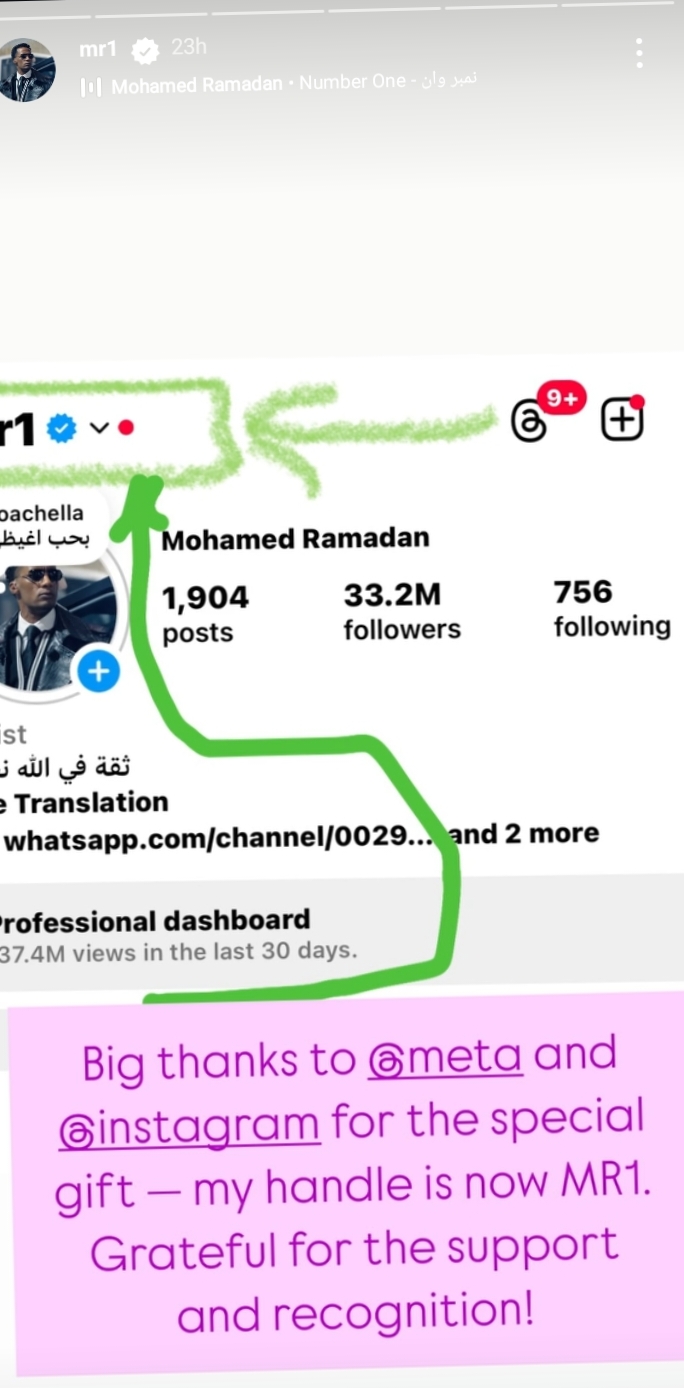
Task: Tap the mr1 story profile picture
Action: click(26, 70)
